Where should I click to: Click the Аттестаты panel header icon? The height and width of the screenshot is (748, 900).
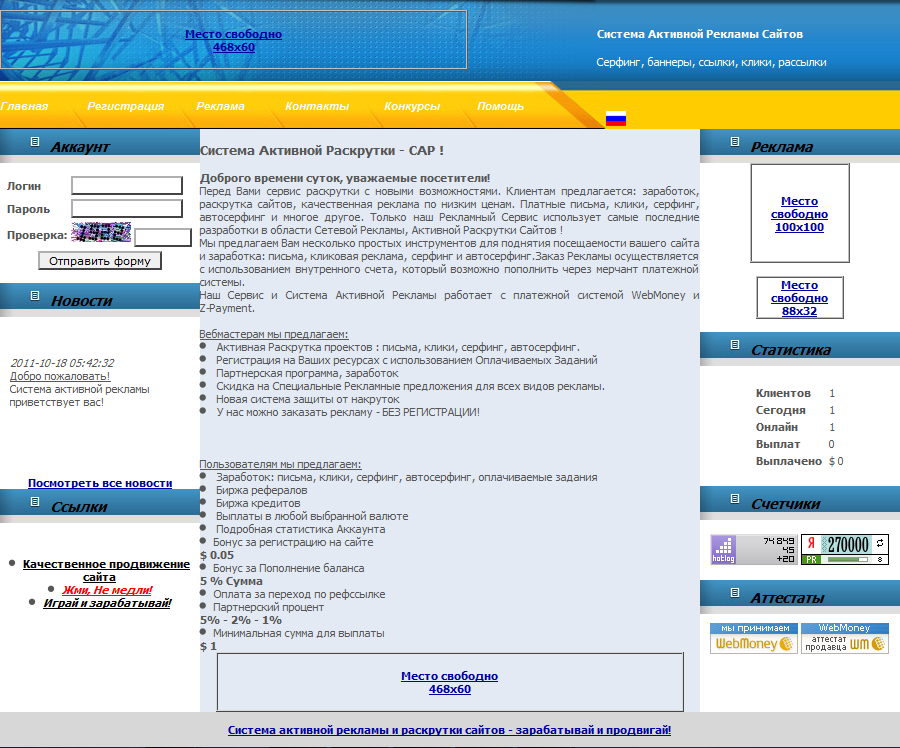pos(735,592)
